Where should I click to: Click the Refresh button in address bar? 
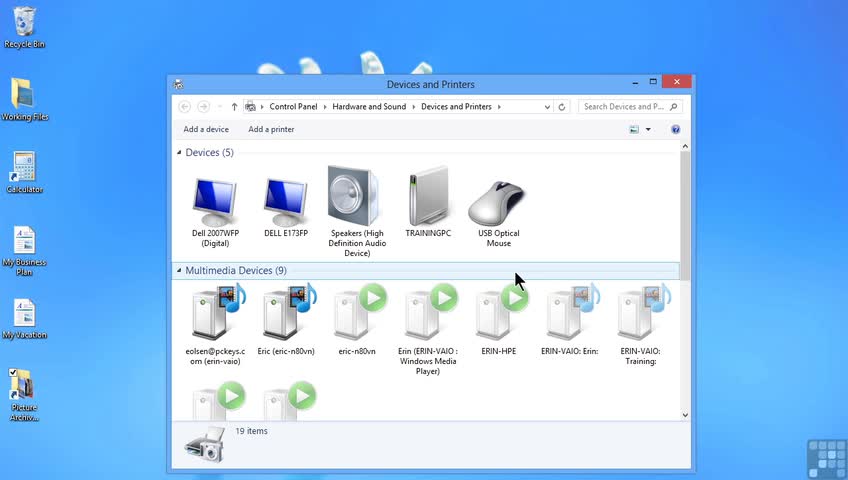561,107
